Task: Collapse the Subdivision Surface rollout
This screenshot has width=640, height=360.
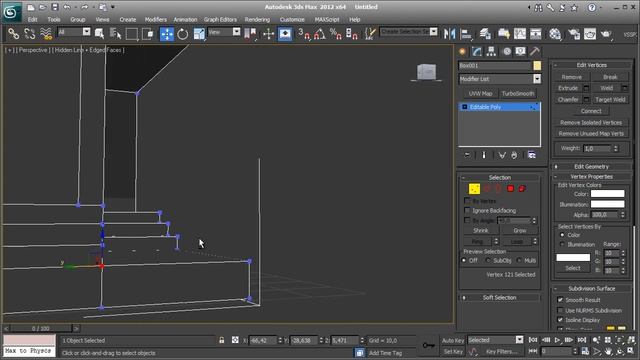Action: [x=591, y=289]
